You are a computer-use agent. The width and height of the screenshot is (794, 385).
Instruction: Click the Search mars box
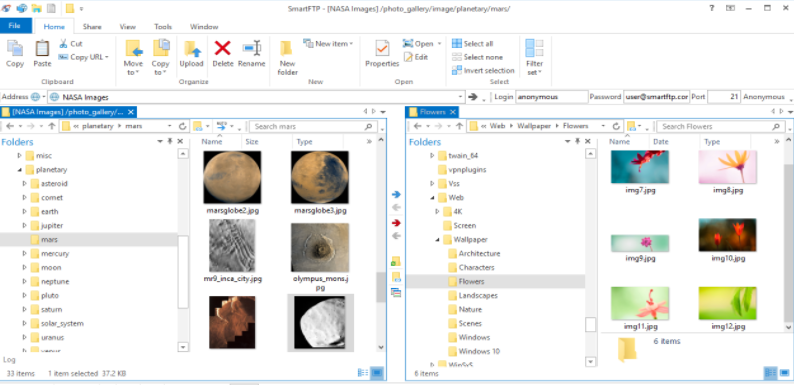tap(313, 127)
